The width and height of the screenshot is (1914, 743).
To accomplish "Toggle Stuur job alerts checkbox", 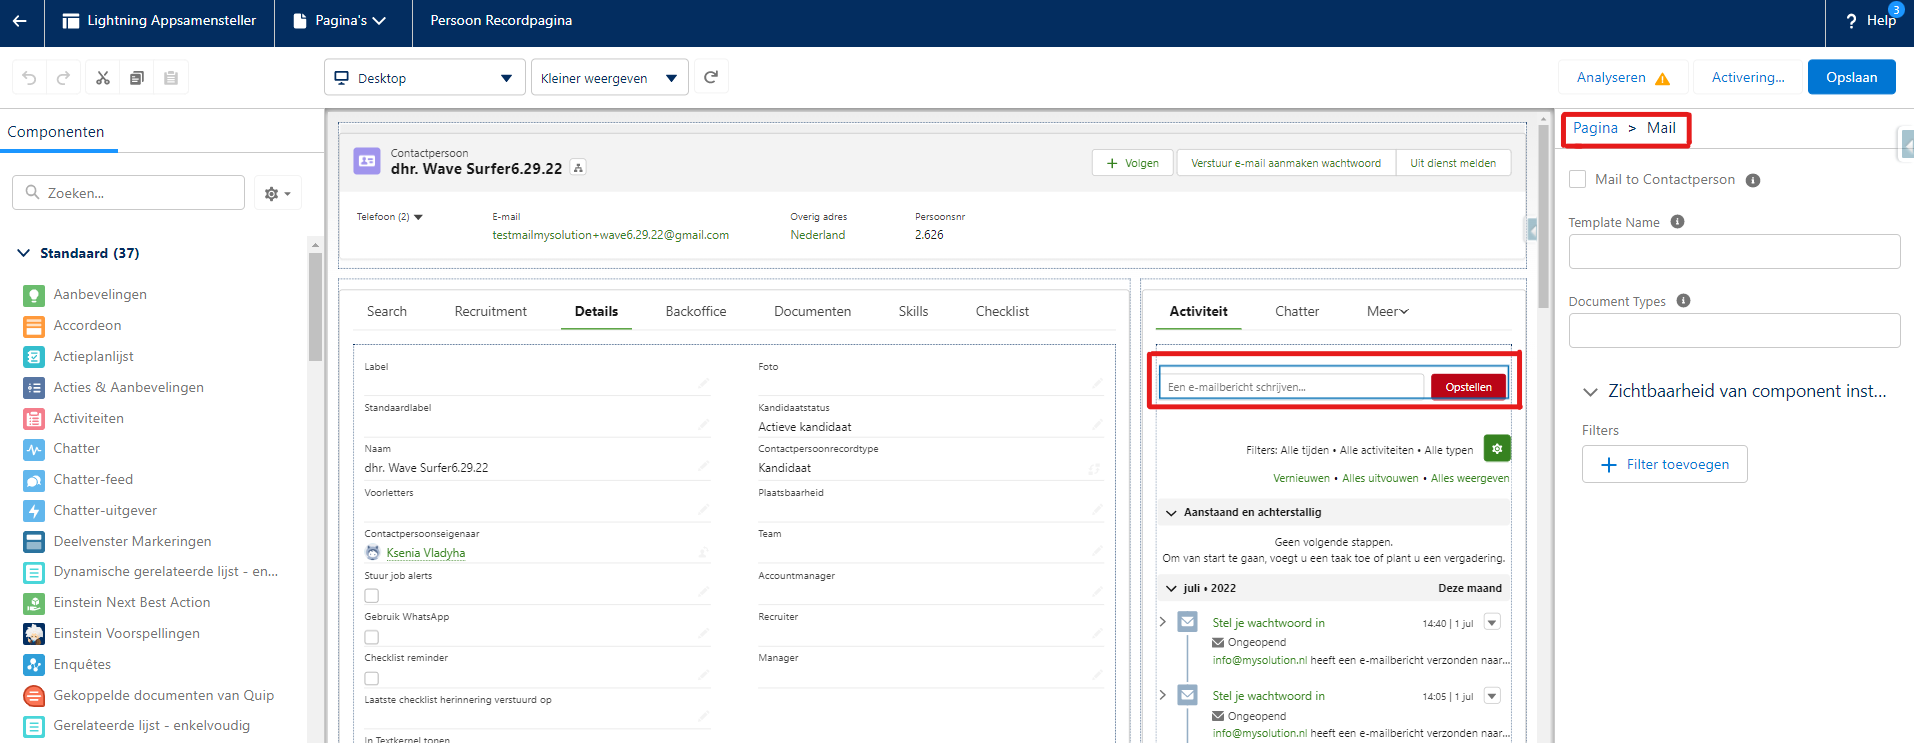I will (372, 596).
